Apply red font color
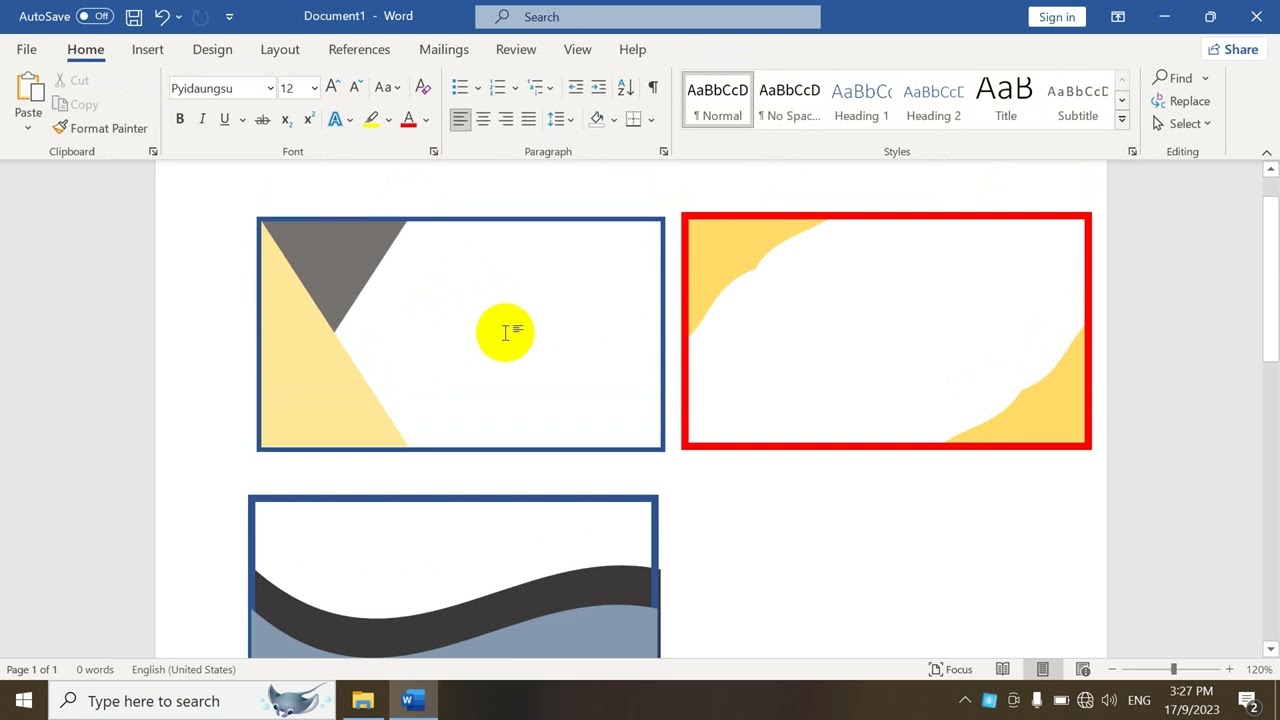Image resolution: width=1280 pixels, height=720 pixels. (408, 119)
